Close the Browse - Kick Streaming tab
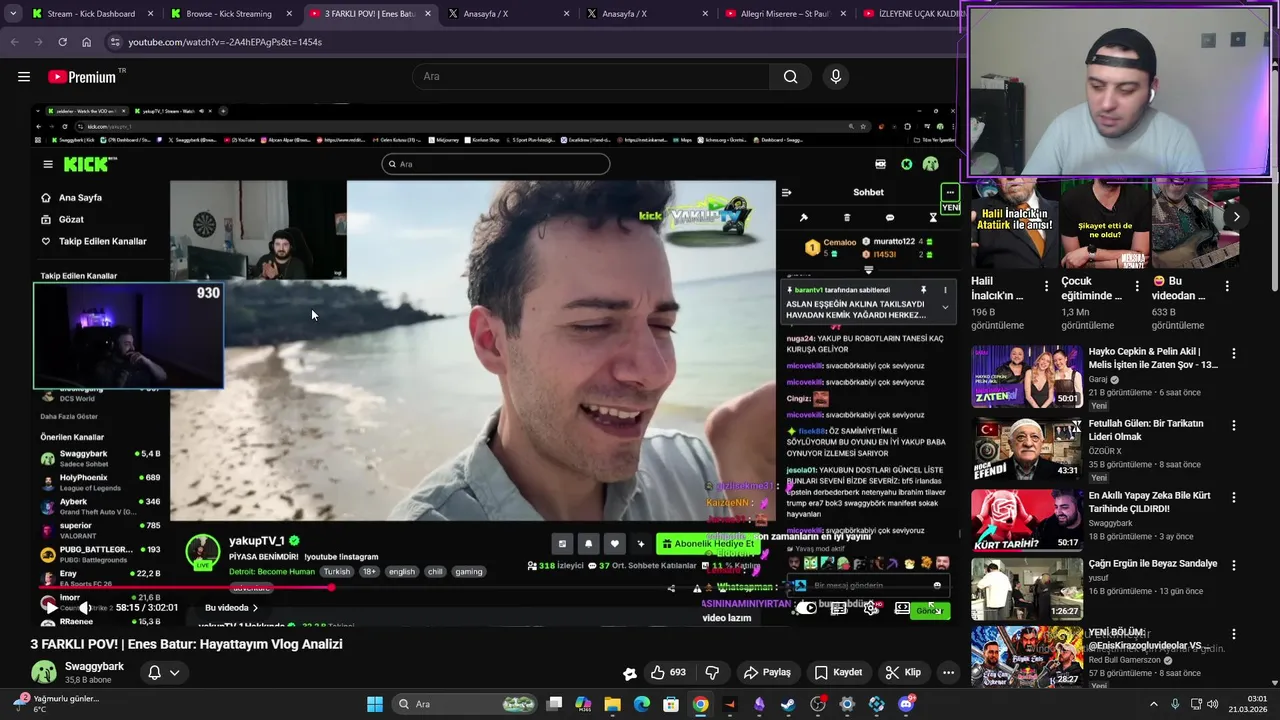The image size is (1280, 720). [289, 14]
